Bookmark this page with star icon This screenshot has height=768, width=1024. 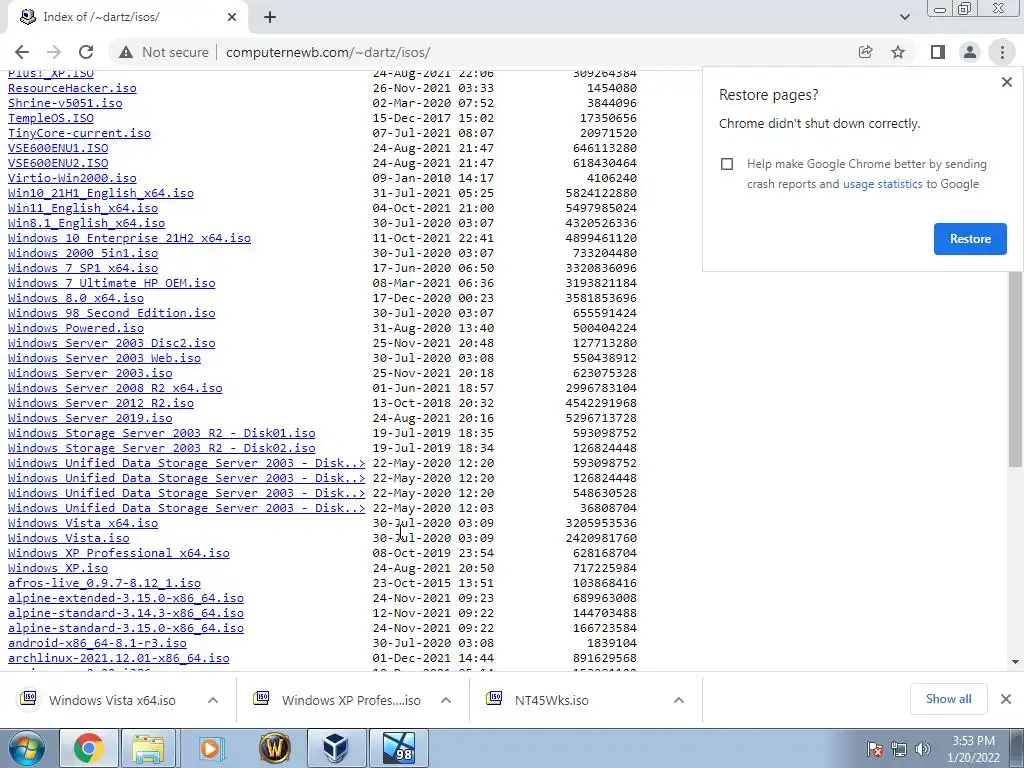[898, 52]
